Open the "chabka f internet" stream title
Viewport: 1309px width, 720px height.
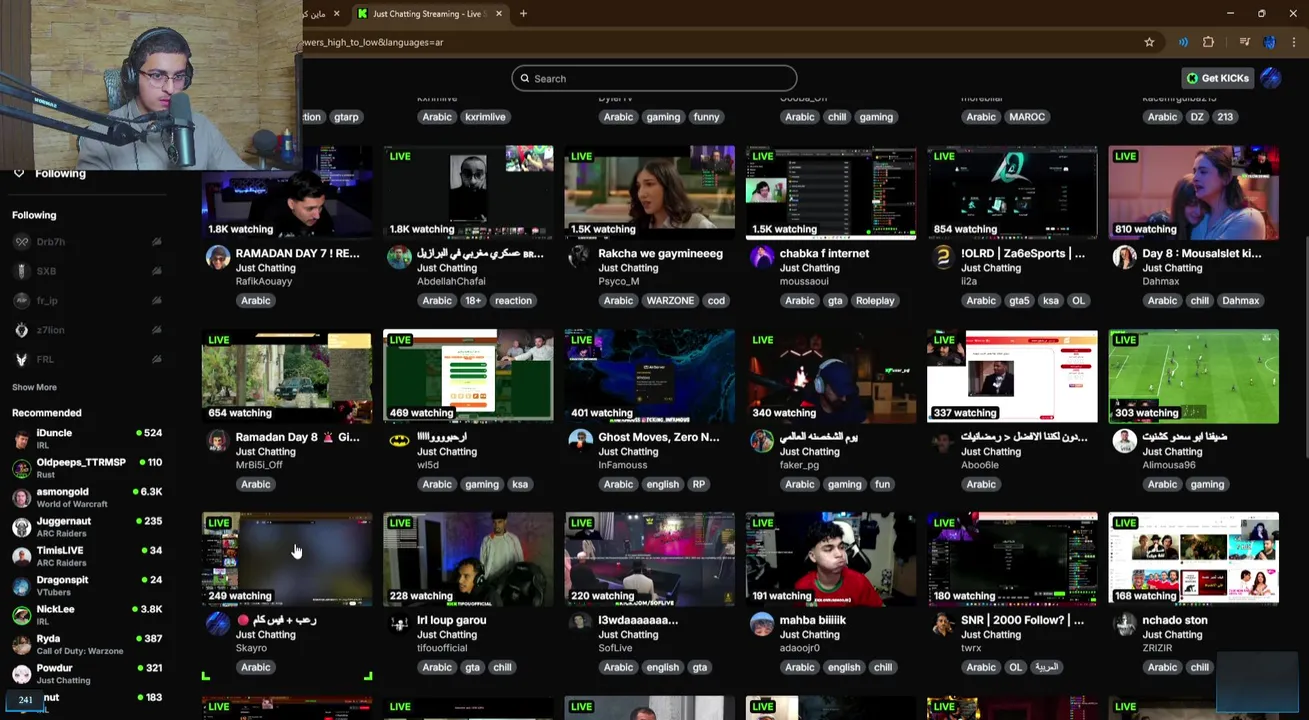pyautogui.click(x=824, y=254)
